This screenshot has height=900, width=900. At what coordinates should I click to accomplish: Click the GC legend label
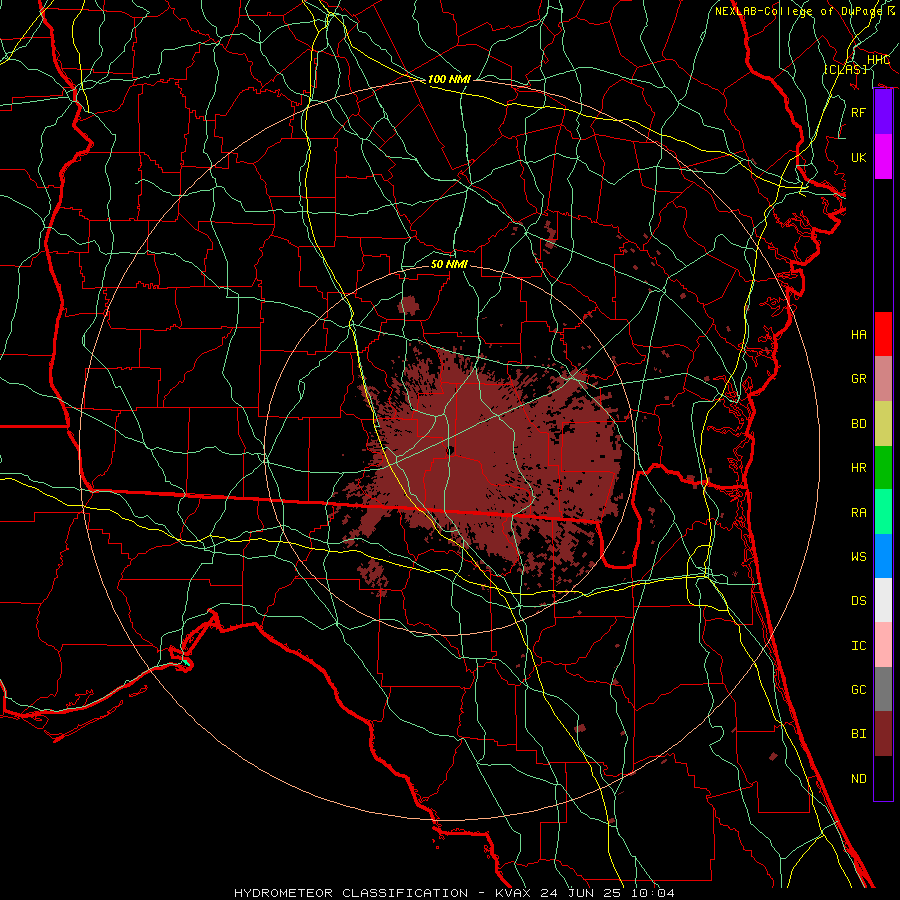858,690
